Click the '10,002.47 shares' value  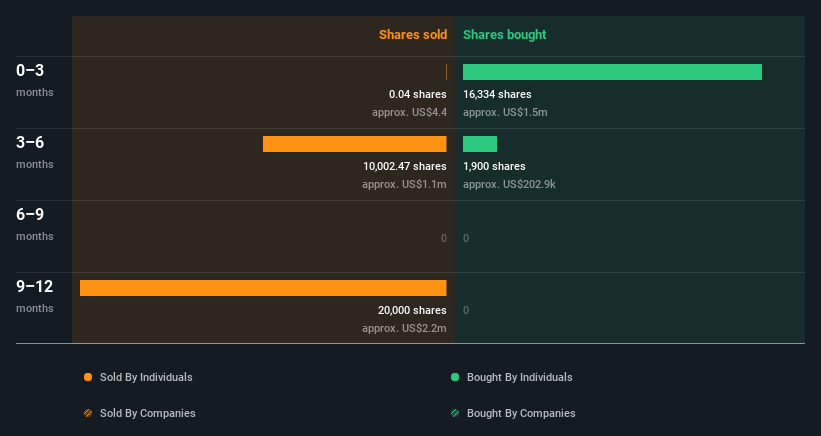click(x=405, y=166)
